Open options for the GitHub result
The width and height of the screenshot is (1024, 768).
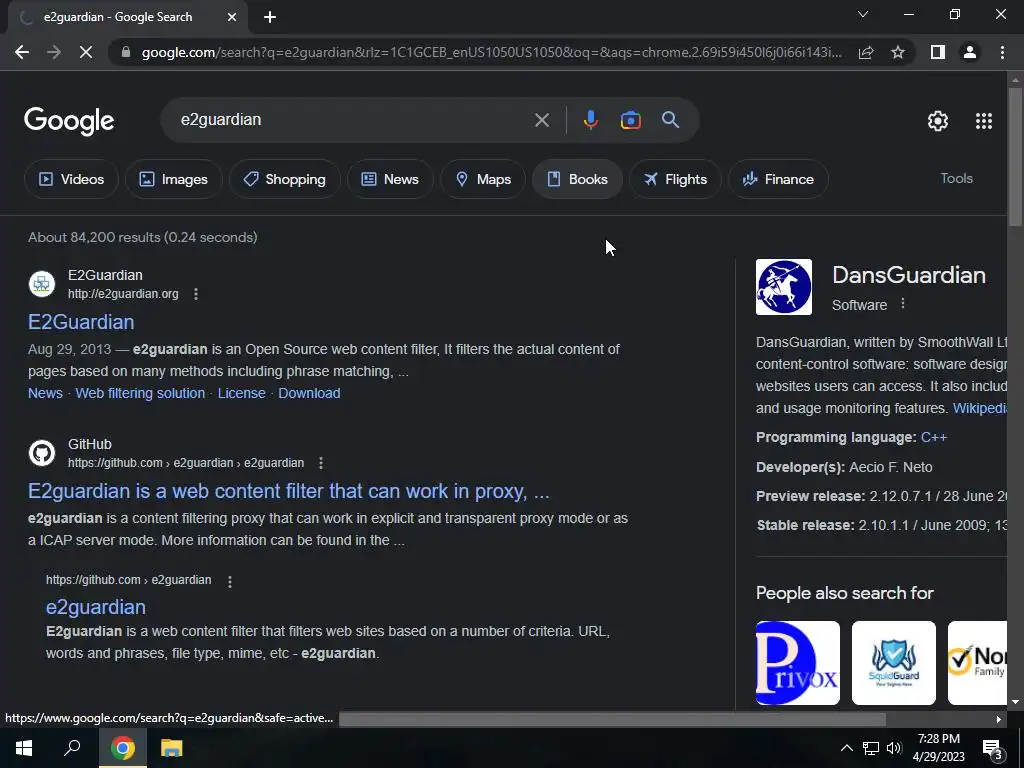pyautogui.click(x=321, y=463)
